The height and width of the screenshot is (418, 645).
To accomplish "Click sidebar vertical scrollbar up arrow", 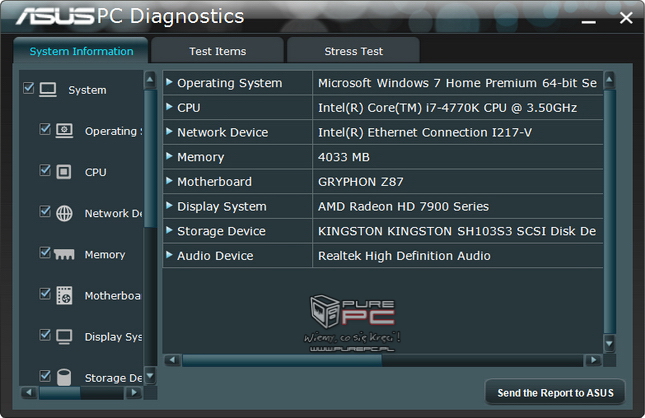I will click(150, 80).
